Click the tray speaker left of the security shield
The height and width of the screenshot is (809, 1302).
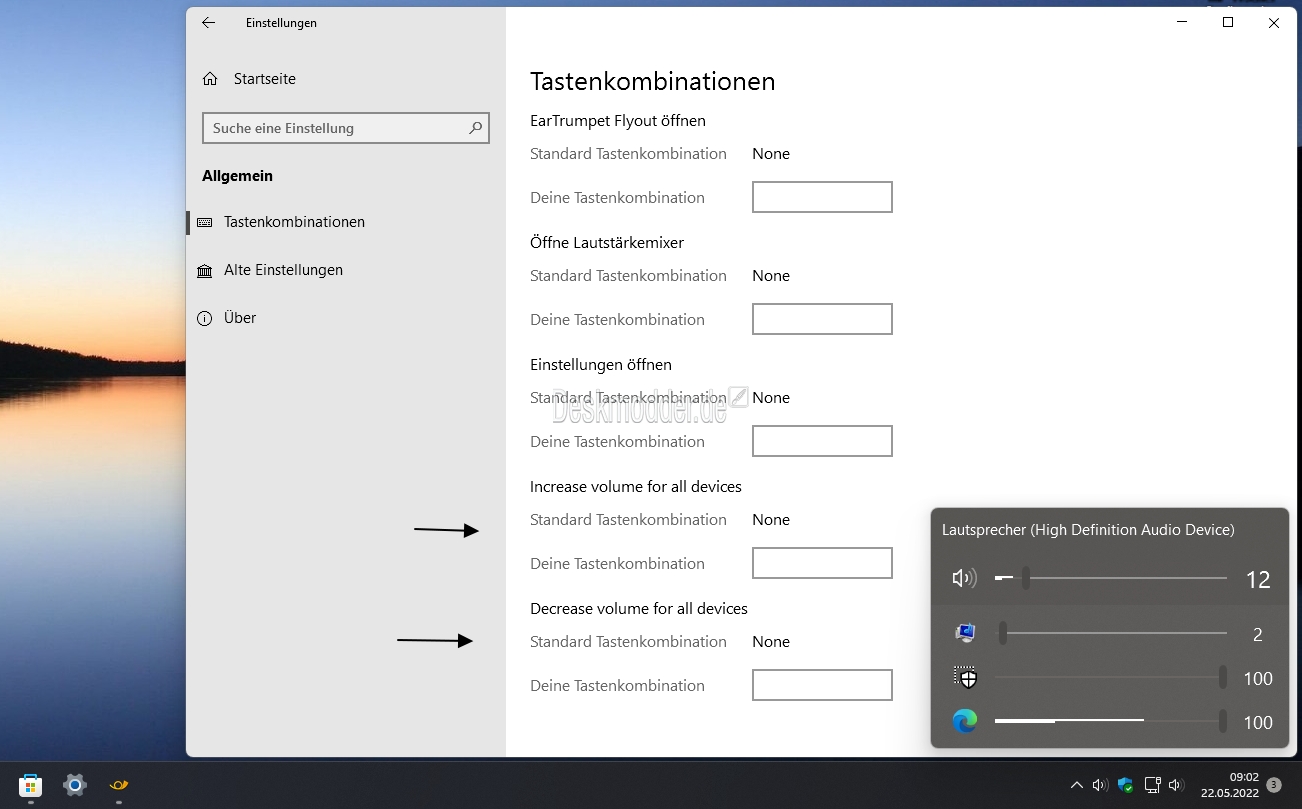(1100, 785)
